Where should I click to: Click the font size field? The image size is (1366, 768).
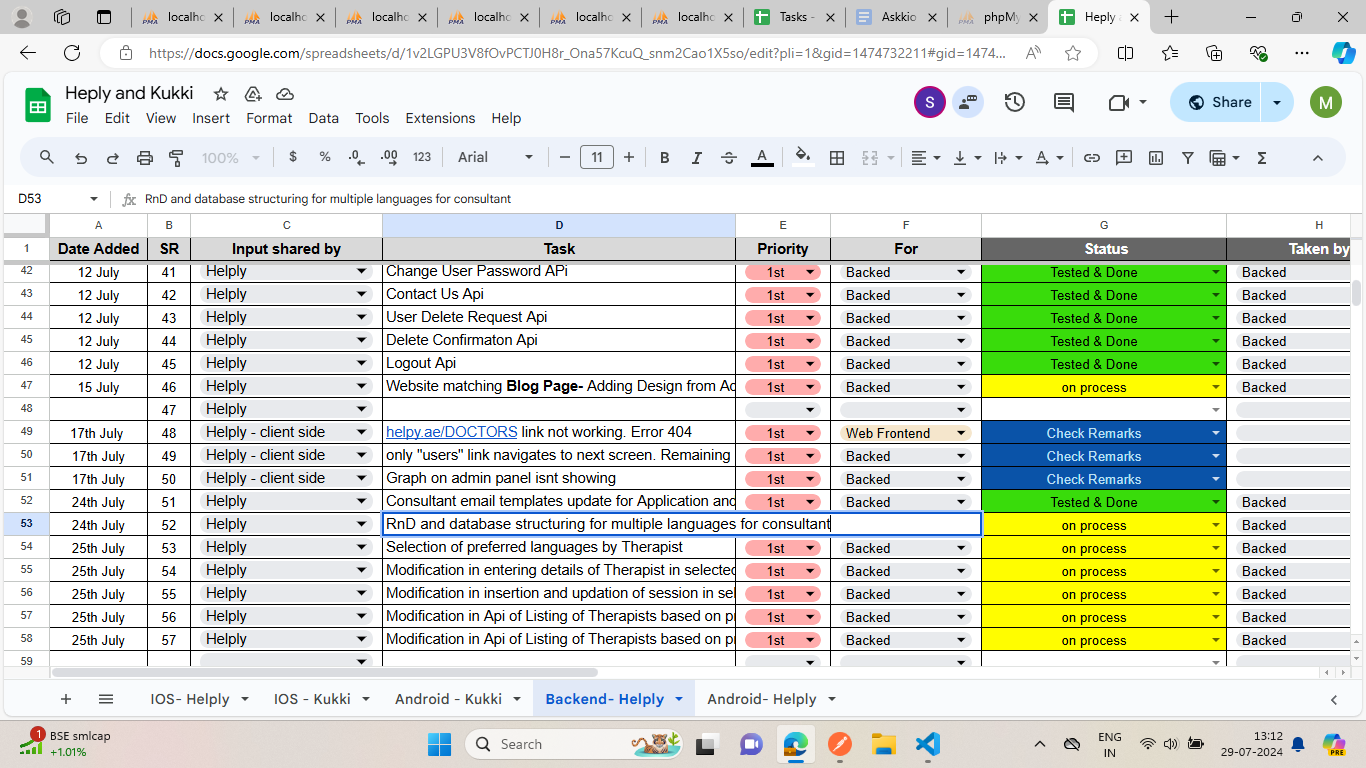(x=597, y=157)
